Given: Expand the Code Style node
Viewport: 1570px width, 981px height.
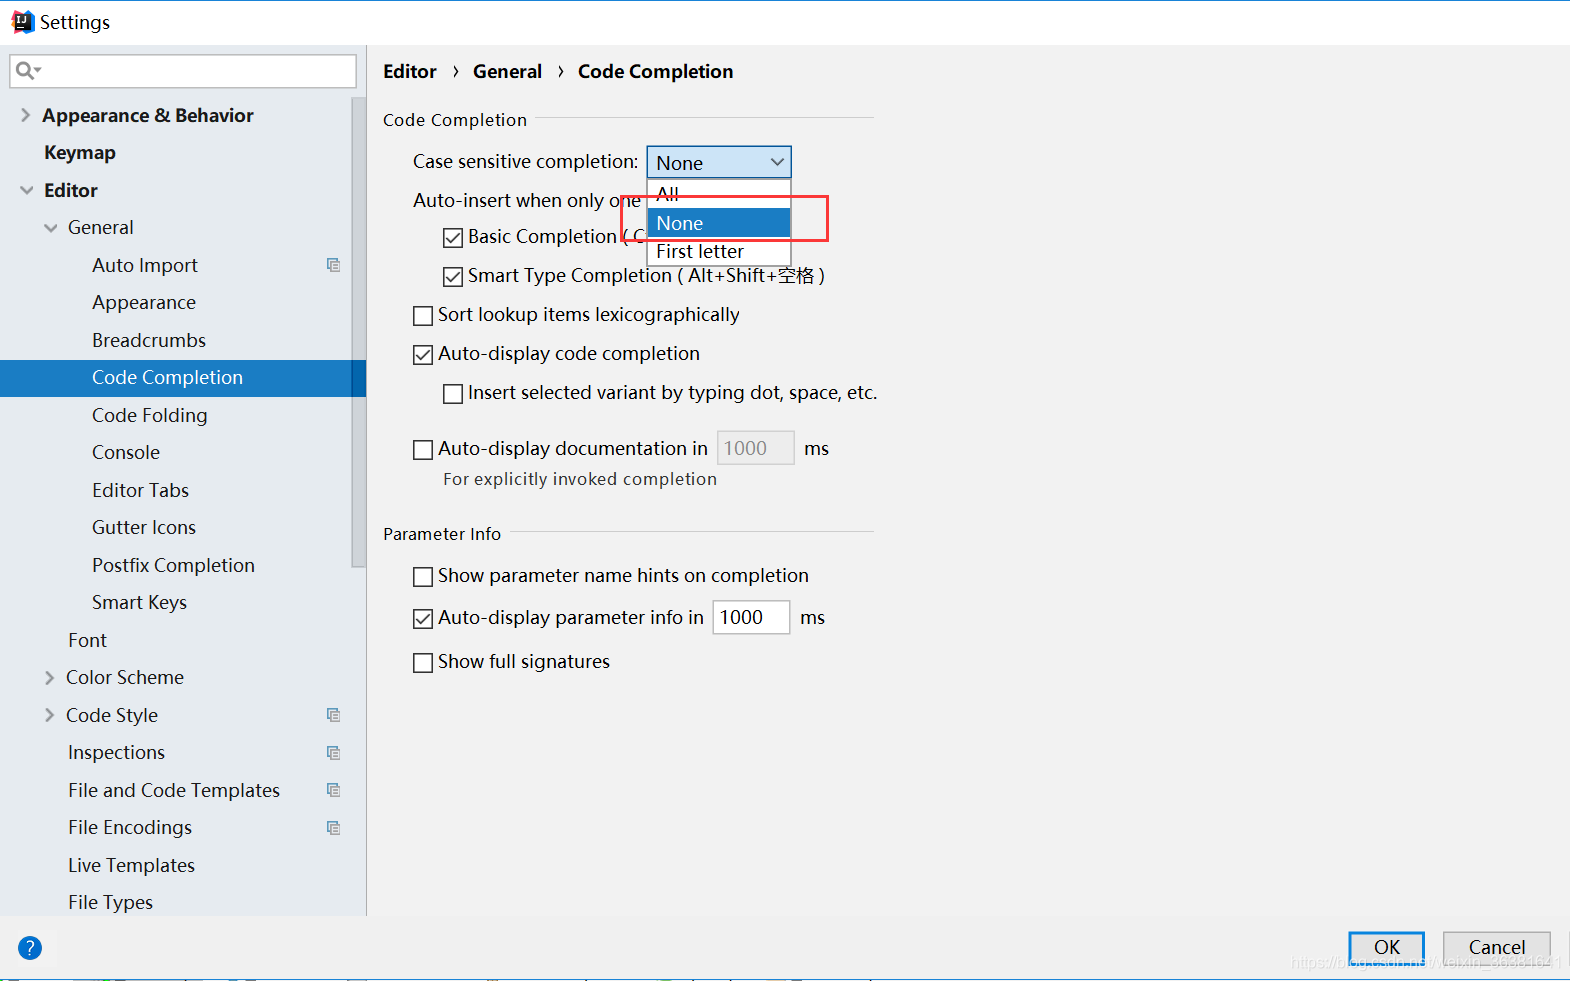Looking at the screenshot, I should [x=49, y=715].
